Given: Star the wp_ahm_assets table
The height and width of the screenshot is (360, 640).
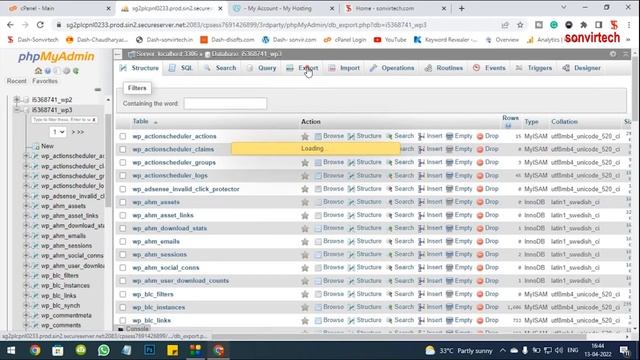Looking at the screenshot, I should click(305, 202).
